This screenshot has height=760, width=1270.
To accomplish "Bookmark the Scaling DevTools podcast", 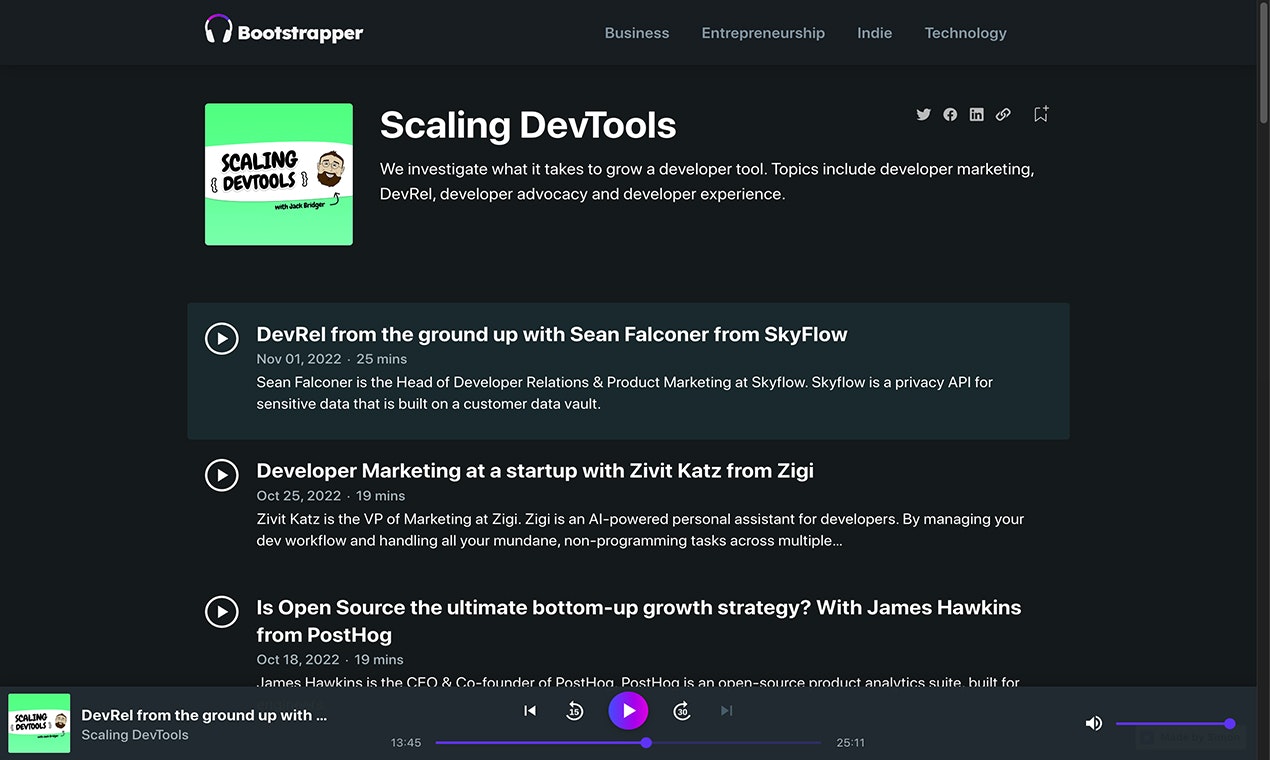I will pyautogui.click(x=1041, y=114).
